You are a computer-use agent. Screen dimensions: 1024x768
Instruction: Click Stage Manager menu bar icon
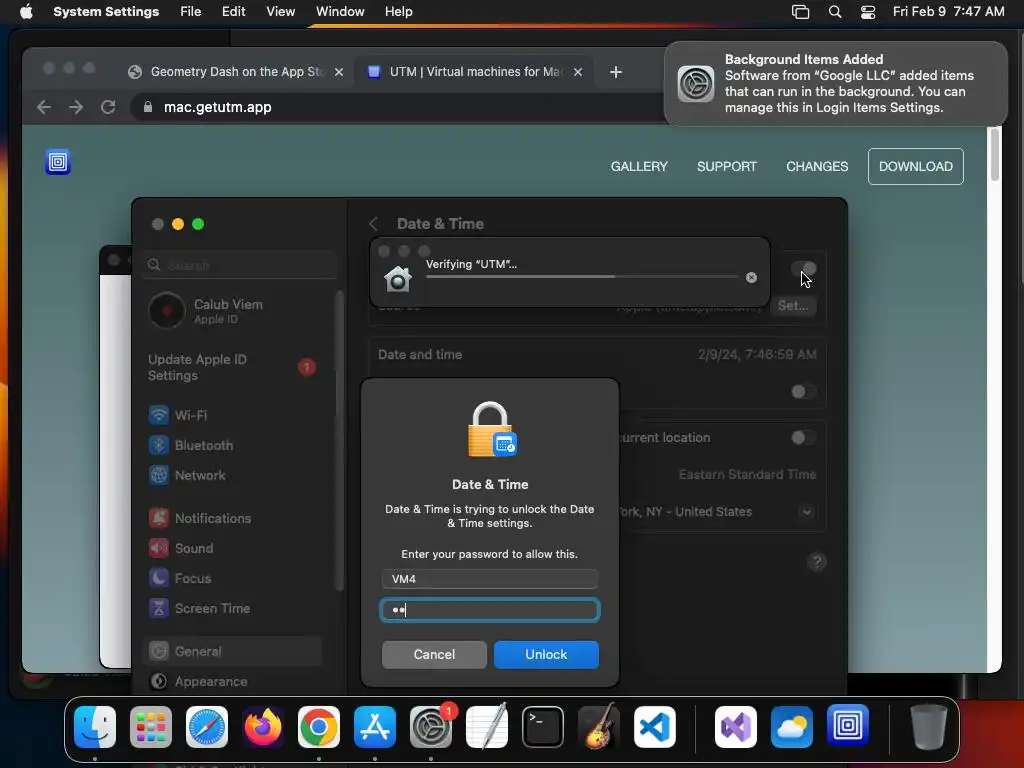[x=801, y=12]
